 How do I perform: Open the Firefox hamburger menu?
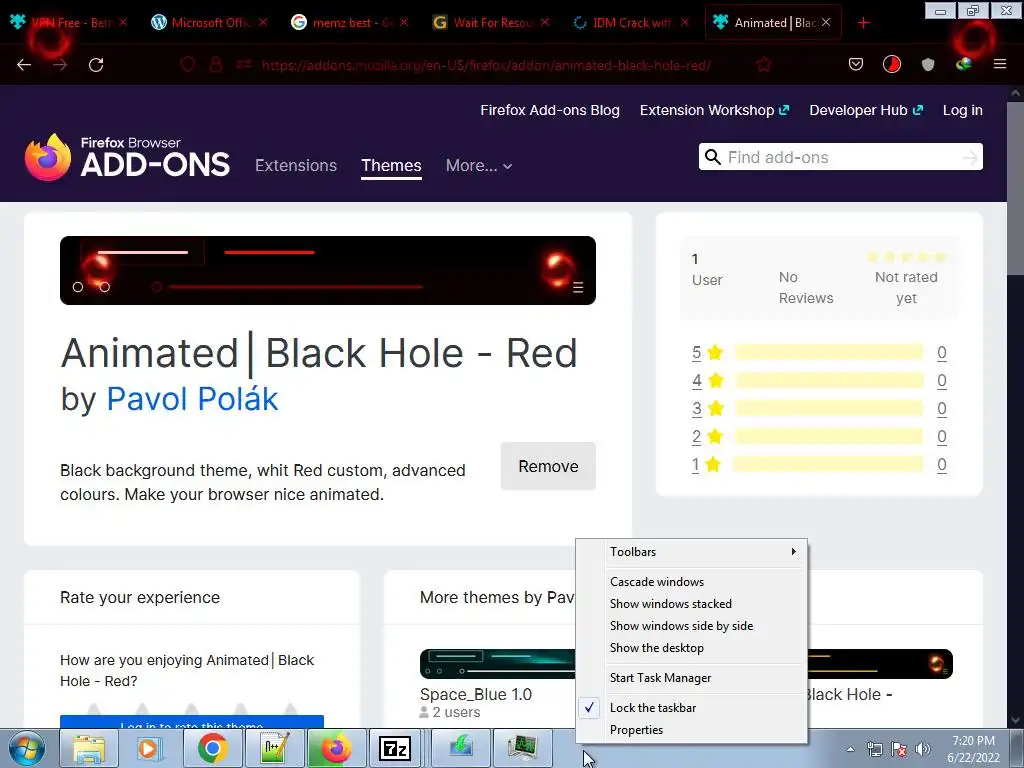pos(999,64)
